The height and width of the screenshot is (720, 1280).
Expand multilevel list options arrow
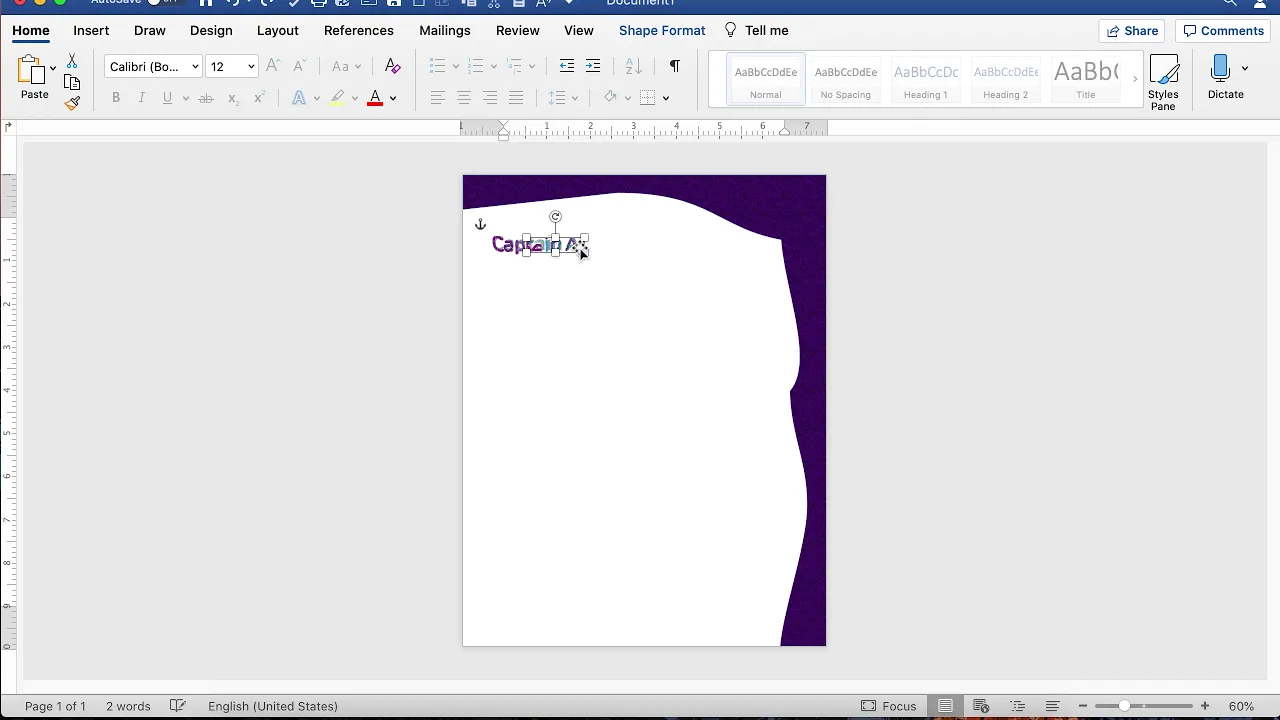tap(532, 67)
